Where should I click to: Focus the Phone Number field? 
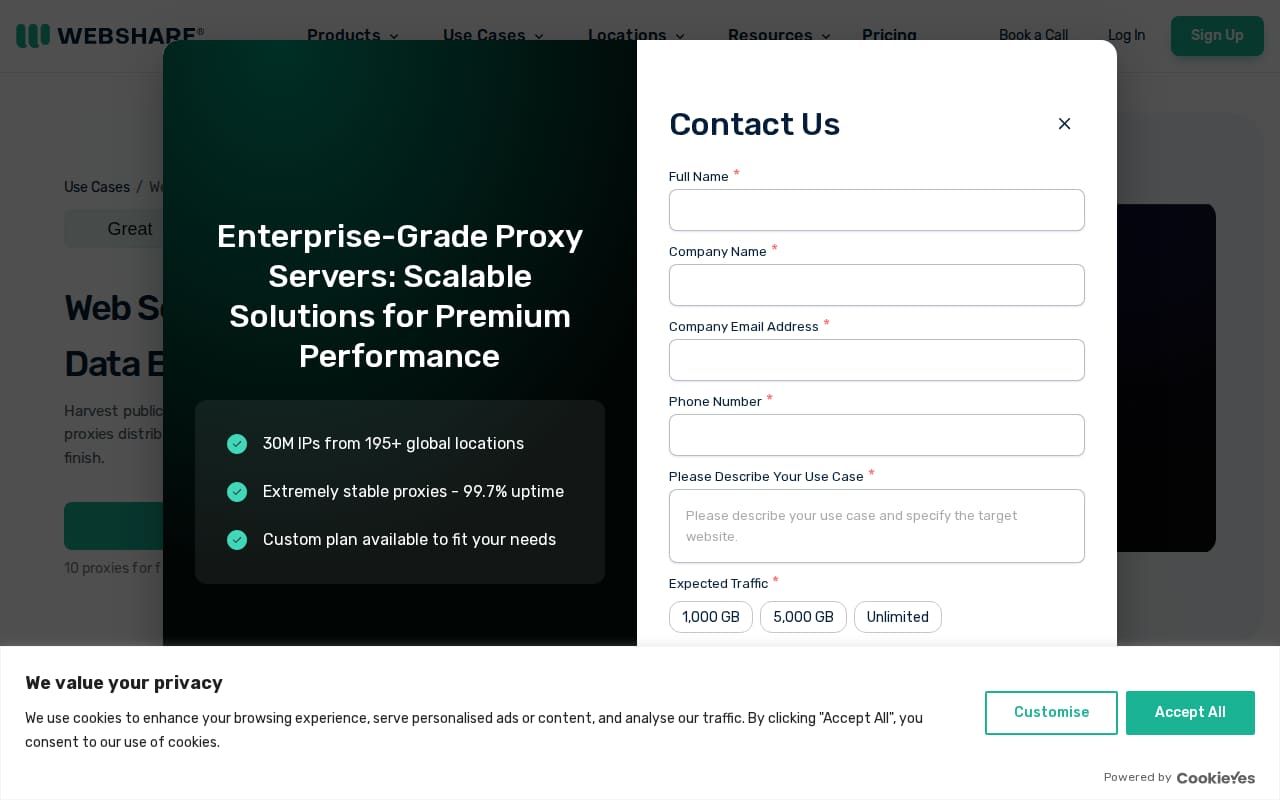(877, 435)
